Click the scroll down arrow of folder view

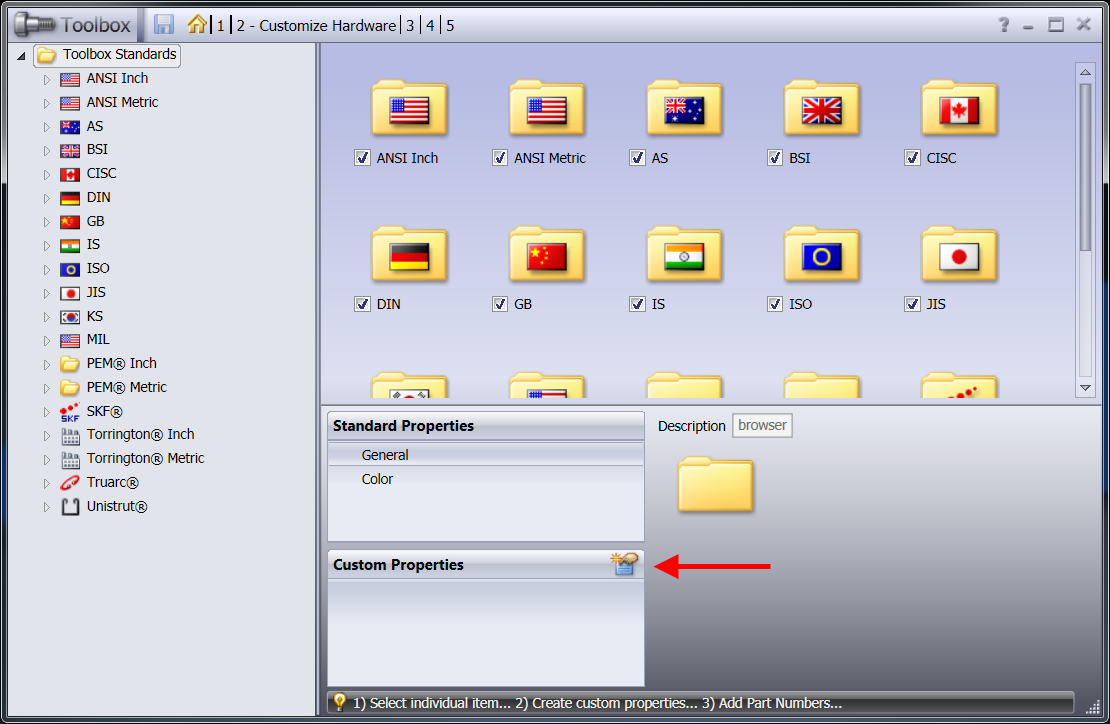(x=1085, y=388)
